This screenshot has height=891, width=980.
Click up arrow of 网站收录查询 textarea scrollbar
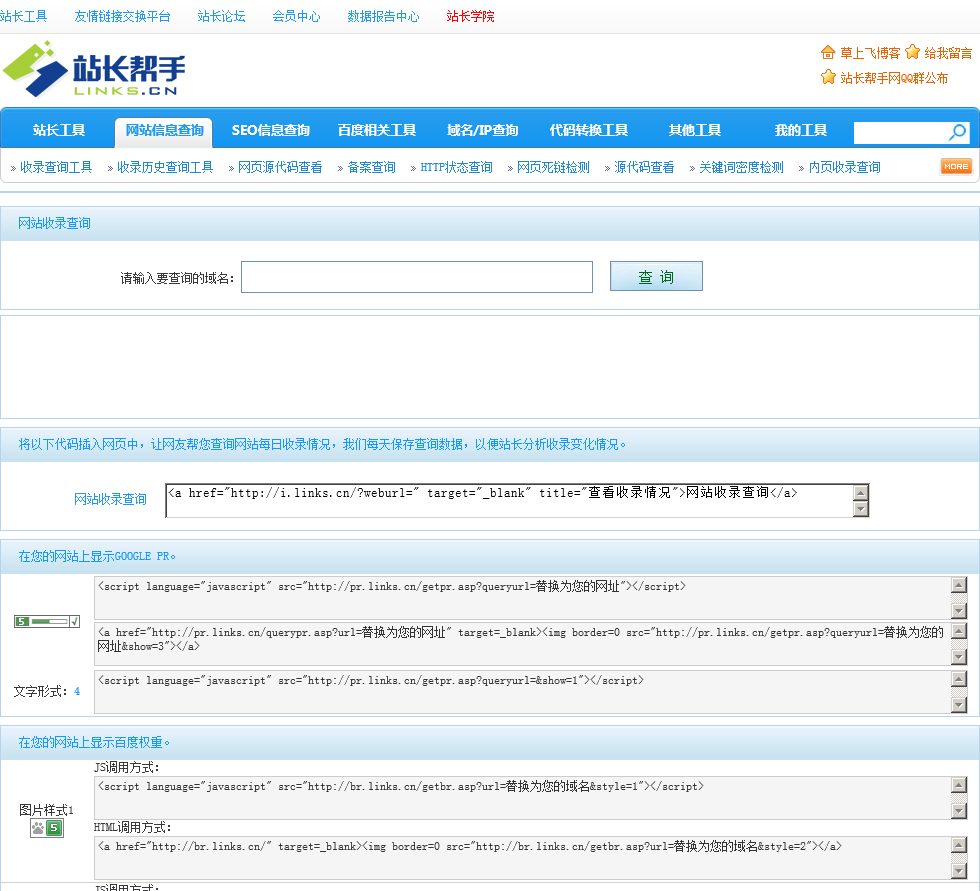click(861, 492)
